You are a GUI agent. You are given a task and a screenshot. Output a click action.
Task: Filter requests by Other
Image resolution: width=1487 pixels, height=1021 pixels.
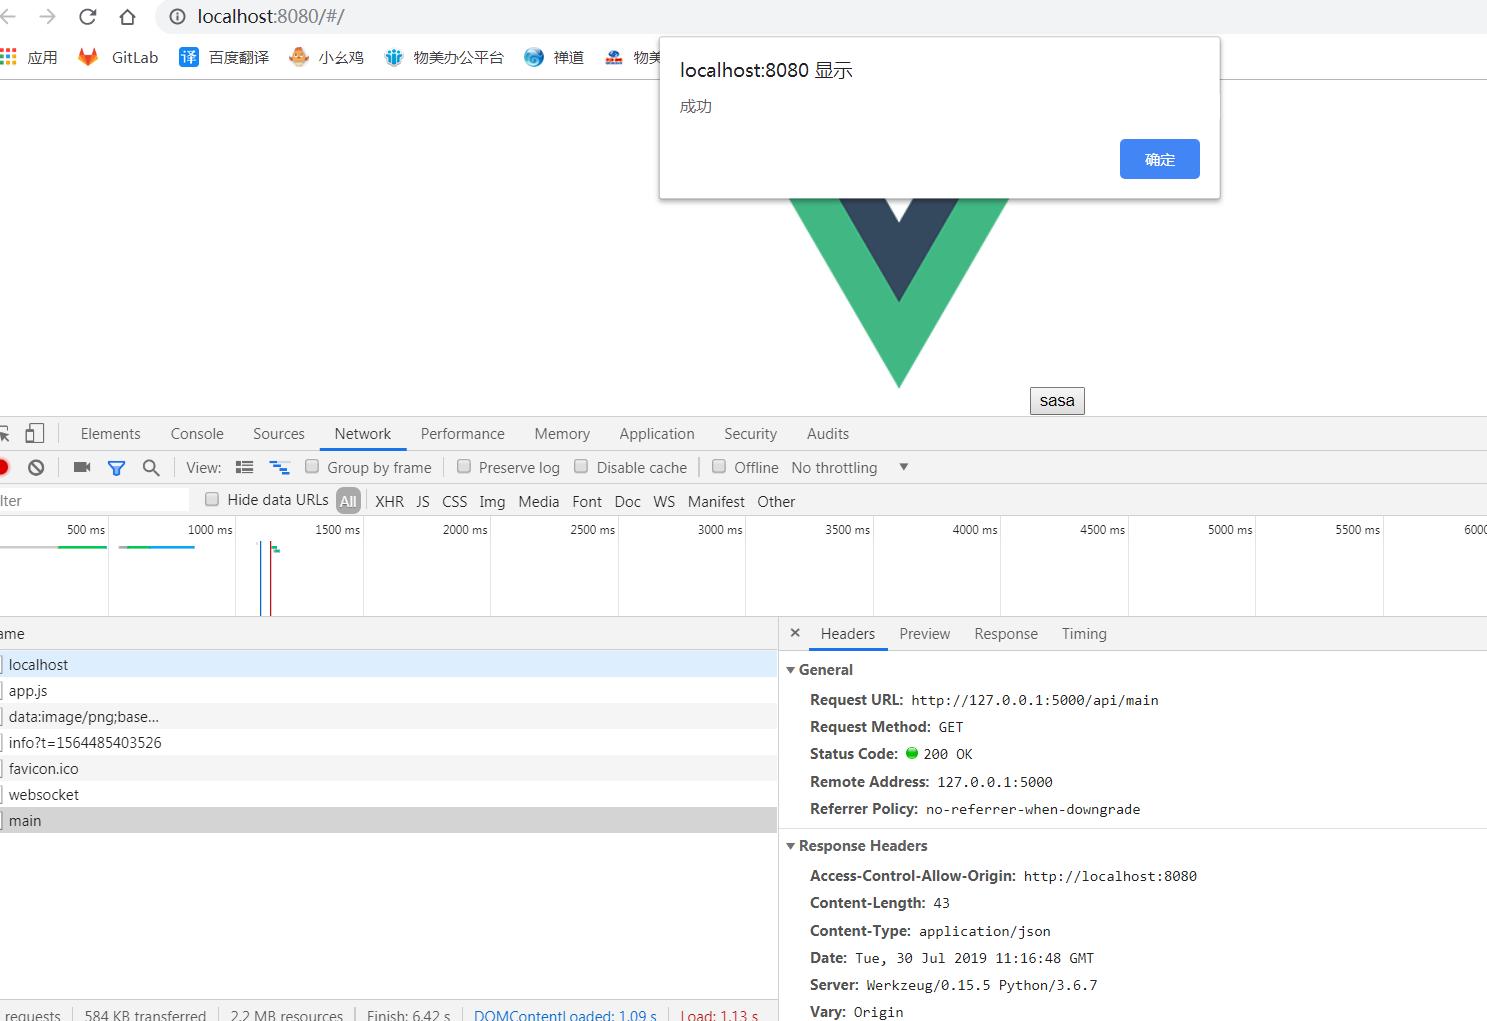776,502
